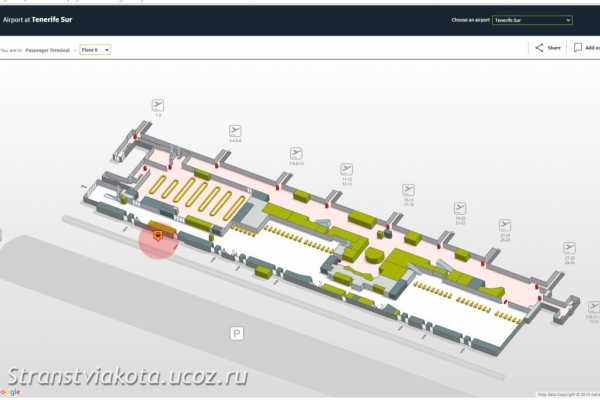The height and width of the screenshot is (400, 600).
Task: Click the orange location marker pin
Action: [158, 236]
